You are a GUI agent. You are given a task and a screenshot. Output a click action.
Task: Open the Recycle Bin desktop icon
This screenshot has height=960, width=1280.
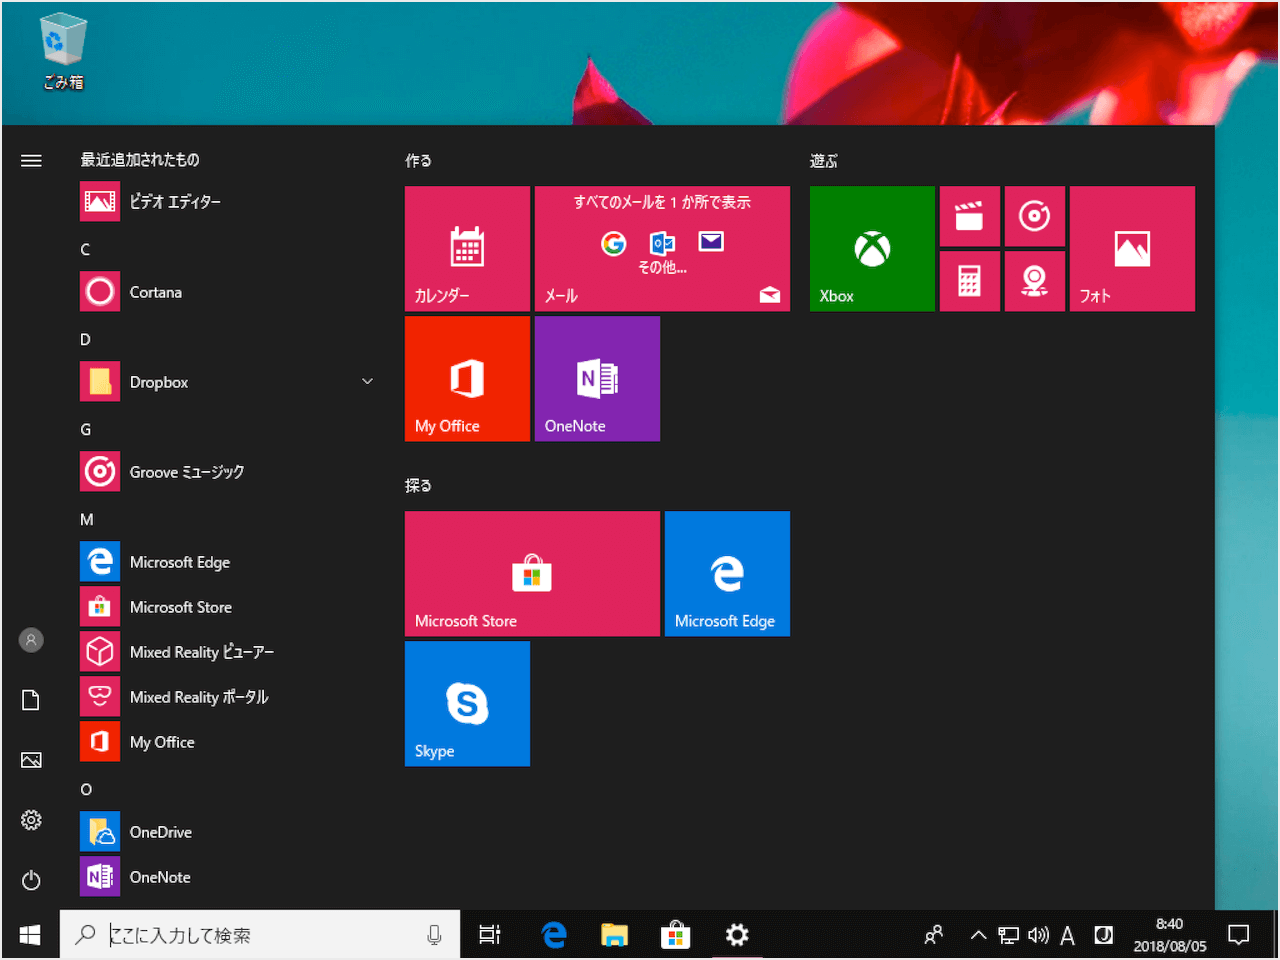pyautogui.click(x=63, y=50)
